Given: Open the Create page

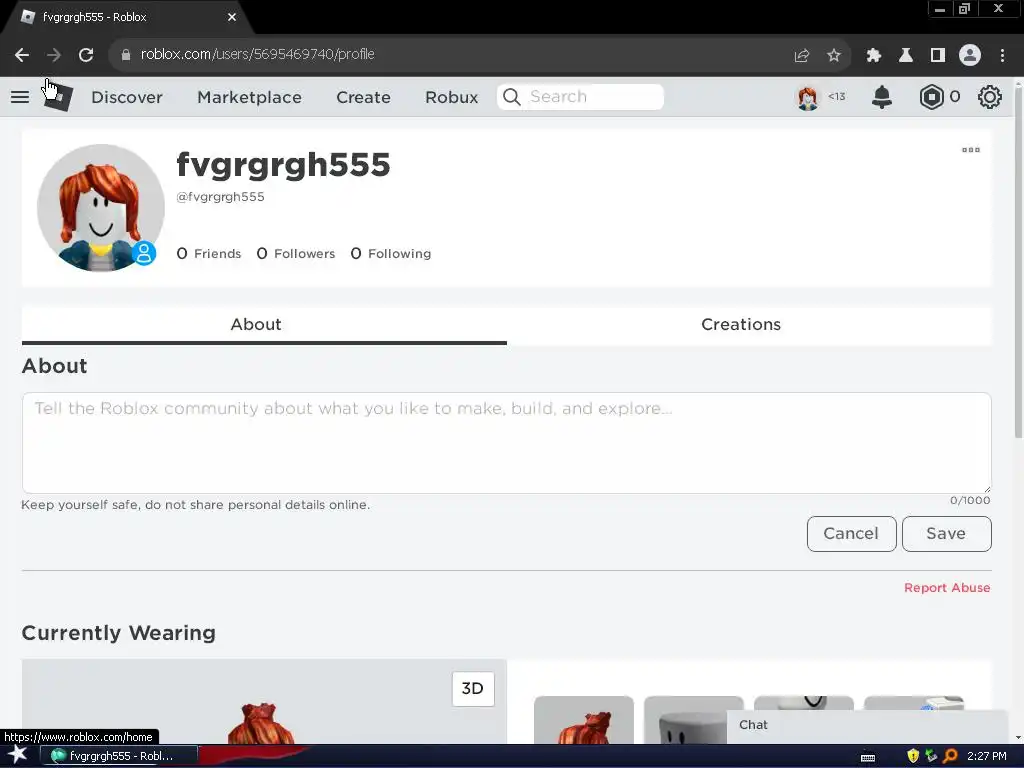Looking at the screenshot, I should (x=363, y=97).
